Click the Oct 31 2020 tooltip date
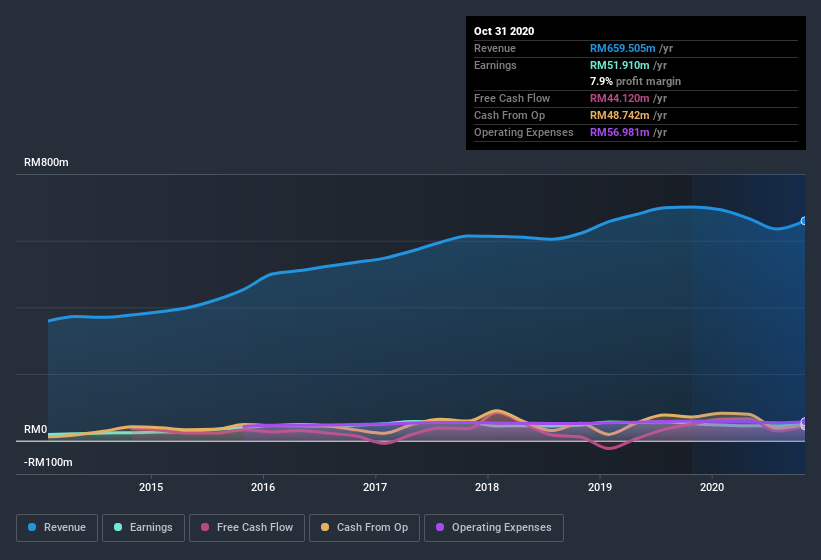The width and height of the screenshot is (821, 560). click(x=504, y=31)
